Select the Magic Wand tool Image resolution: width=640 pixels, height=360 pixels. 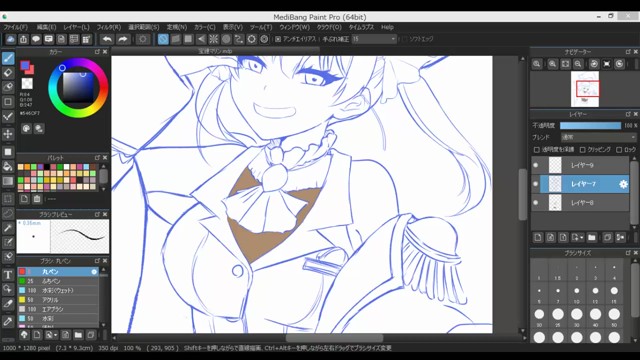coord(8,228)
